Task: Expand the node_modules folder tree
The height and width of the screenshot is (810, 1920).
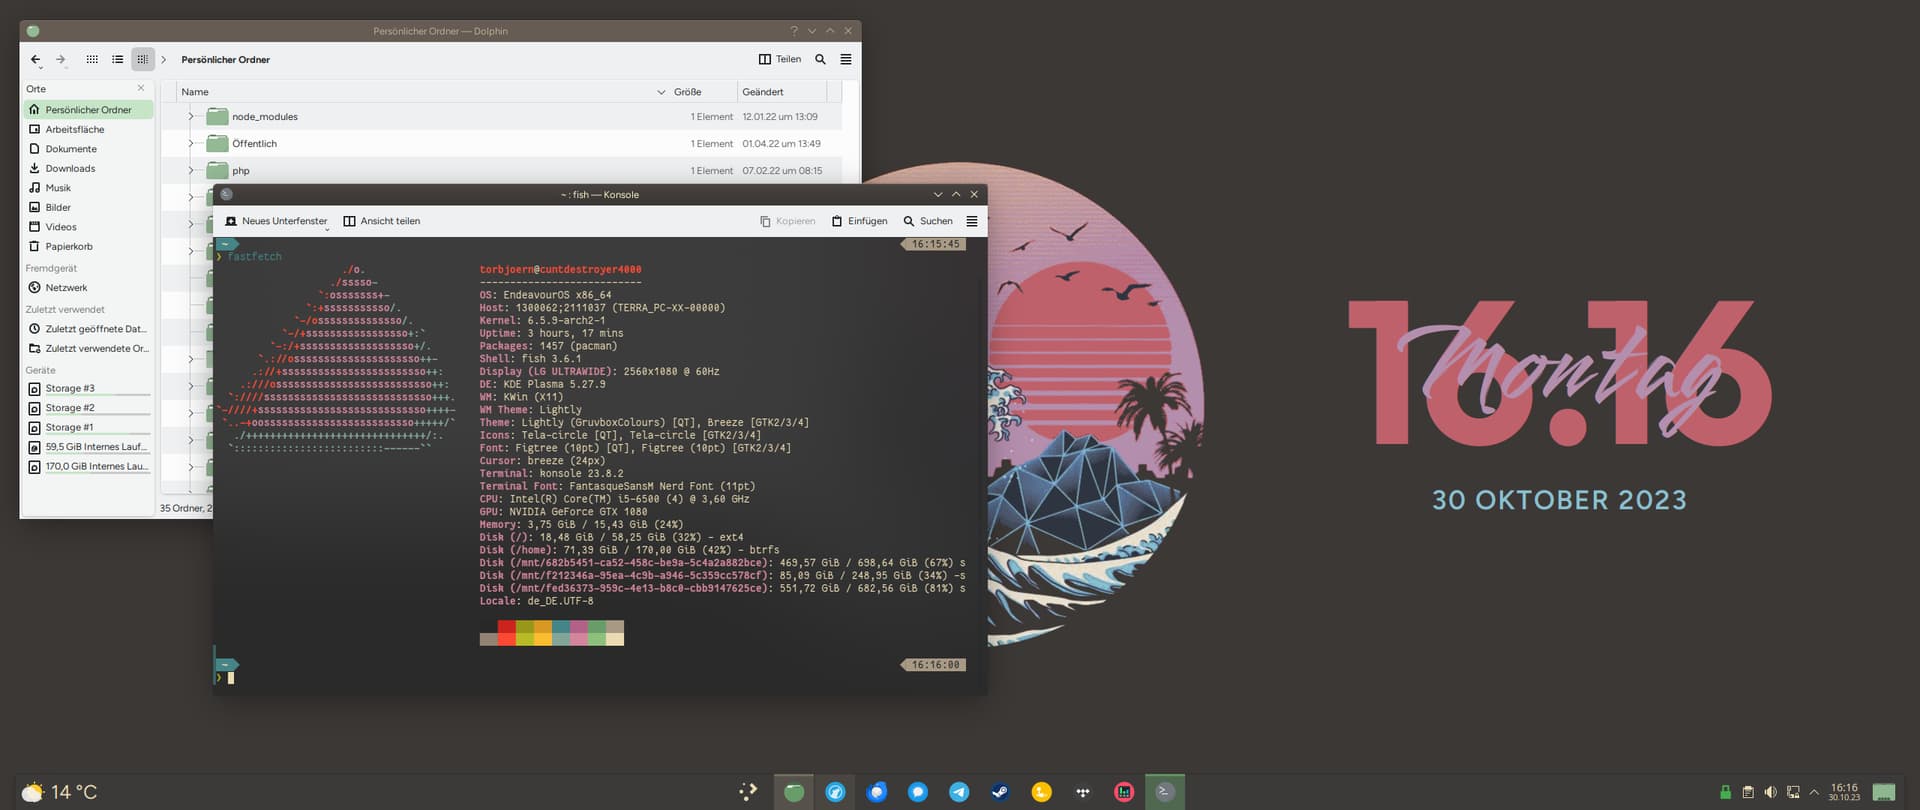Action: (191, 117)
